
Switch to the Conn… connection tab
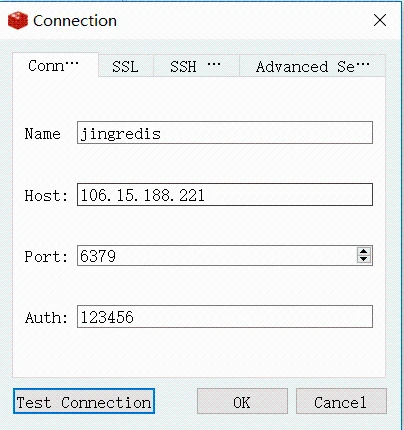(55, 65)
